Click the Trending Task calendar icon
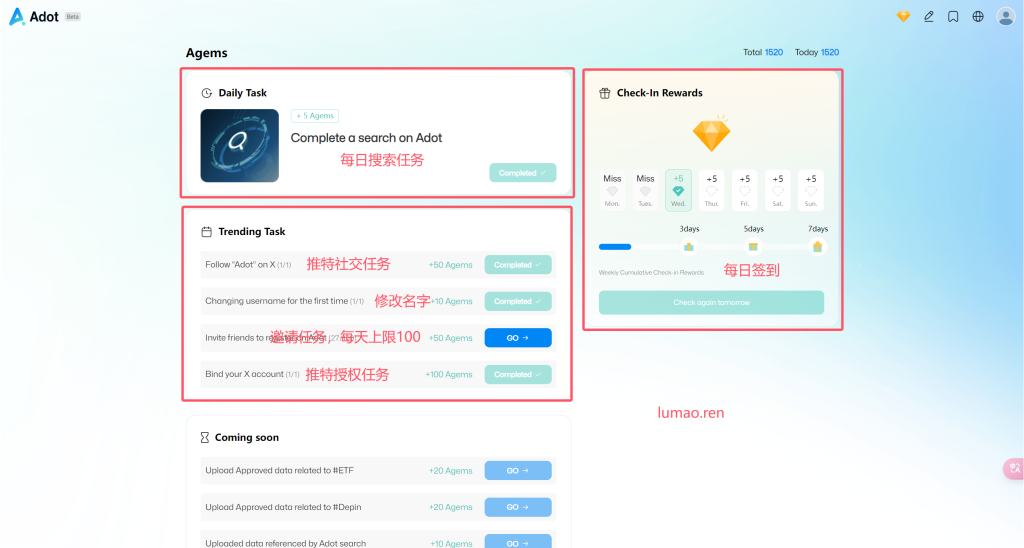The width and height of the screenshot is (1024, 548). [206, 232]
